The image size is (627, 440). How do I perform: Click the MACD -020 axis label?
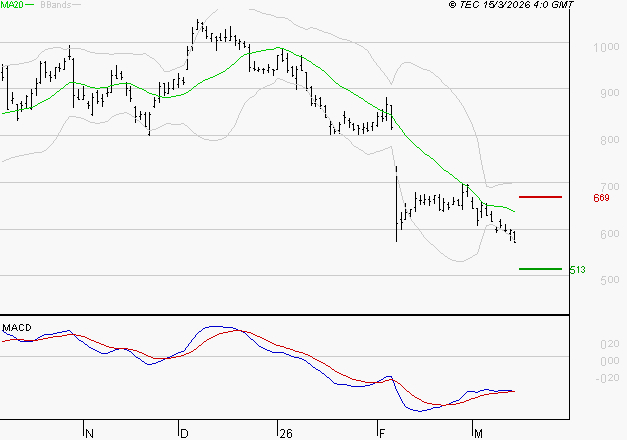[607, 378]
